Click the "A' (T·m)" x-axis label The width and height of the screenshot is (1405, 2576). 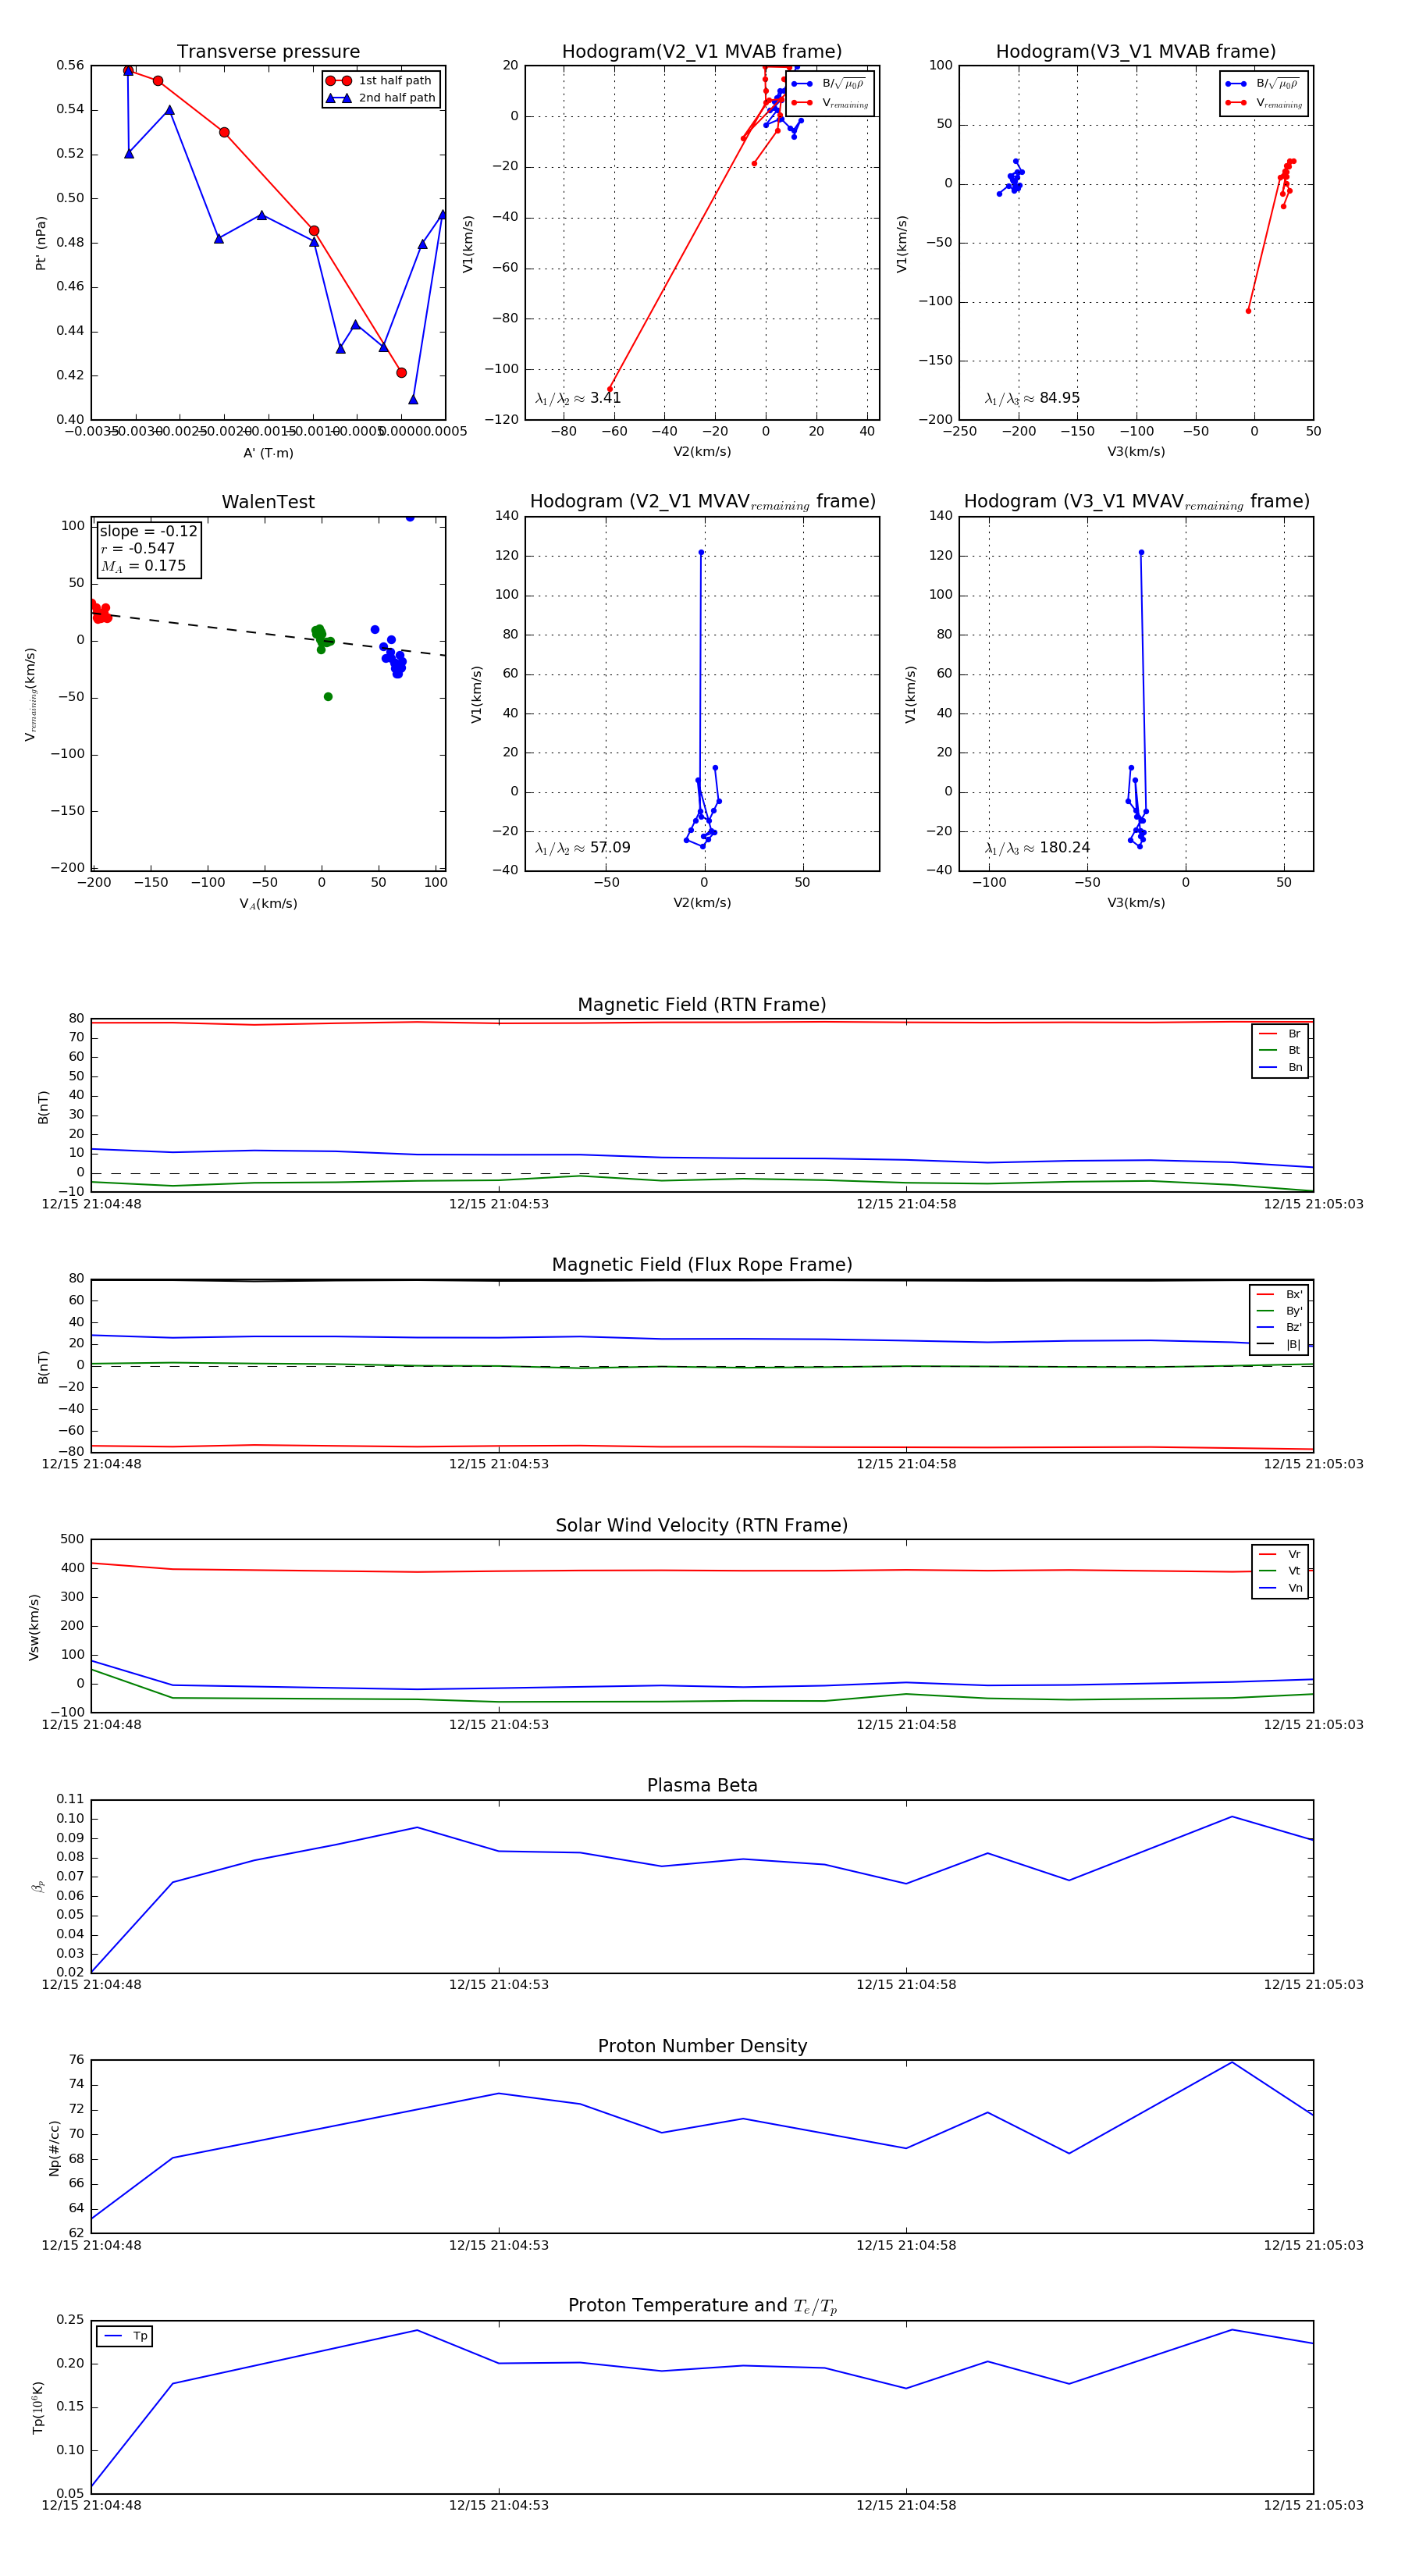(x=268, y=453)
